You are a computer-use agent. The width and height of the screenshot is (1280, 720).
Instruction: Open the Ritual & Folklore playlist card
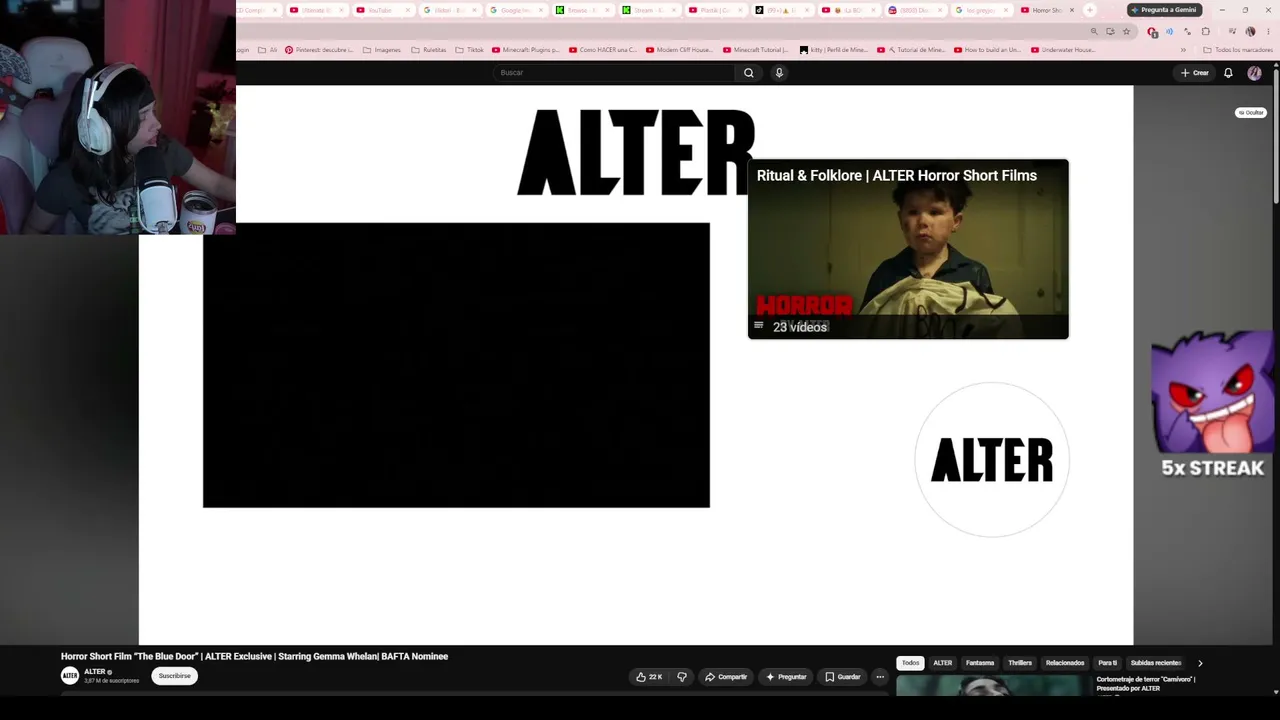908,249
